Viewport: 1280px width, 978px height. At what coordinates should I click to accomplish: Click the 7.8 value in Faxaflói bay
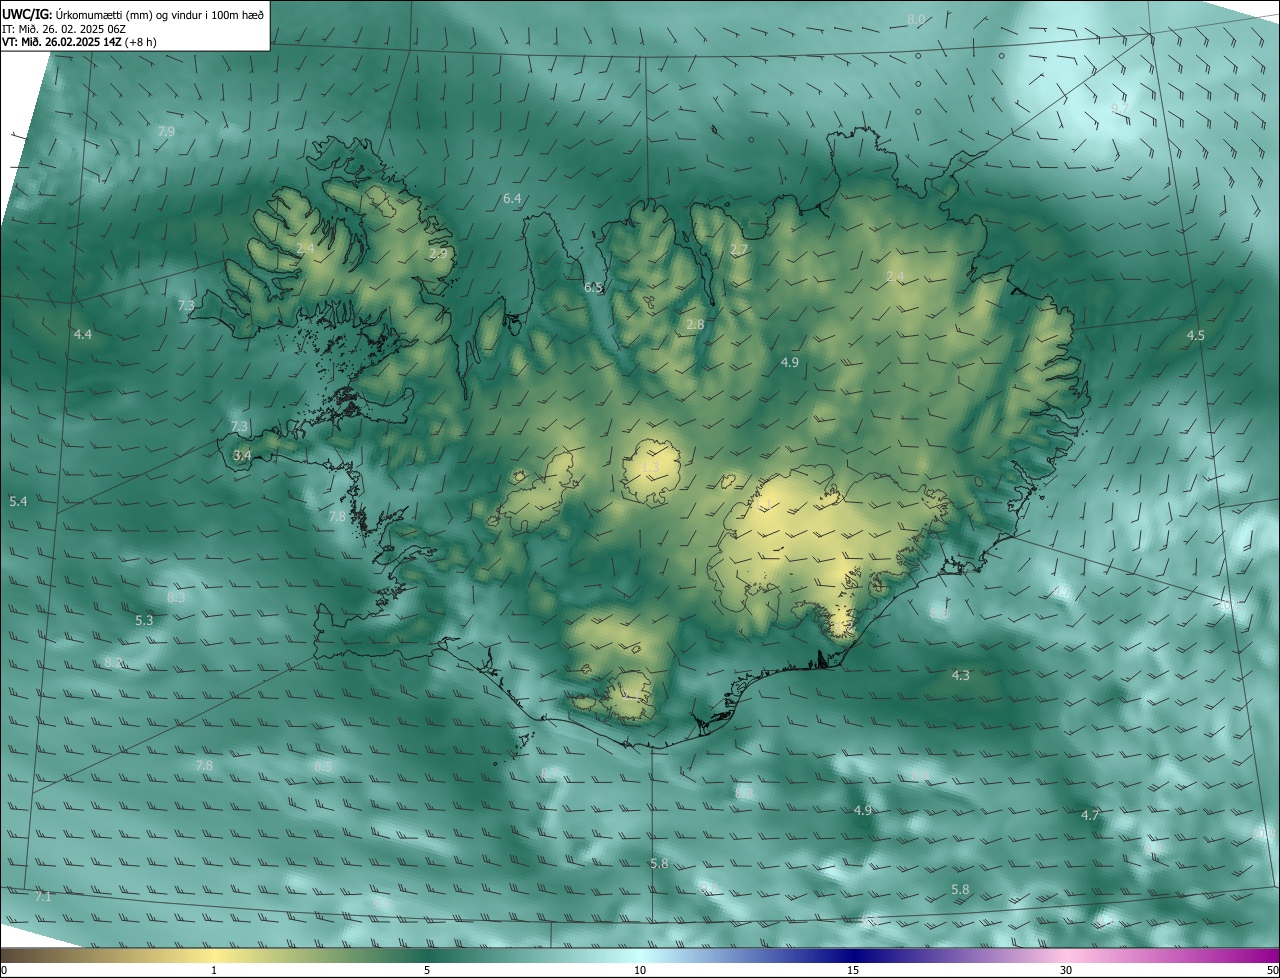click(x=337, y=516)
